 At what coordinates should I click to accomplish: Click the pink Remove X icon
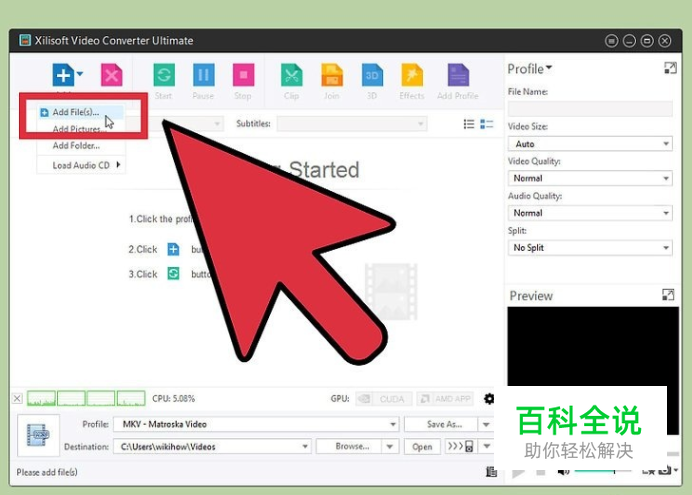(112, 75)
